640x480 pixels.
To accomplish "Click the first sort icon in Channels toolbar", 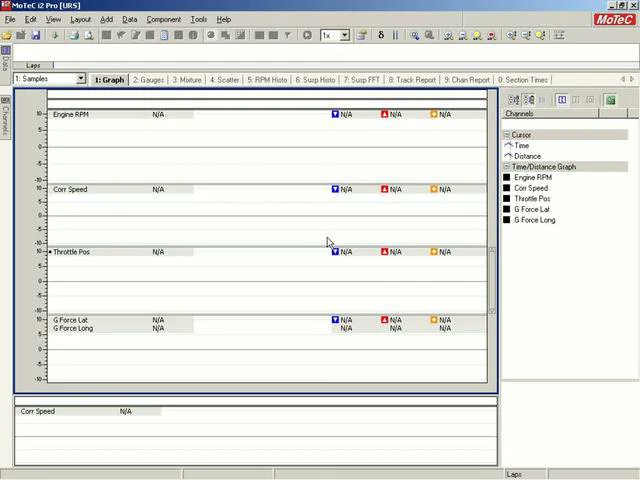I will 513,100.
